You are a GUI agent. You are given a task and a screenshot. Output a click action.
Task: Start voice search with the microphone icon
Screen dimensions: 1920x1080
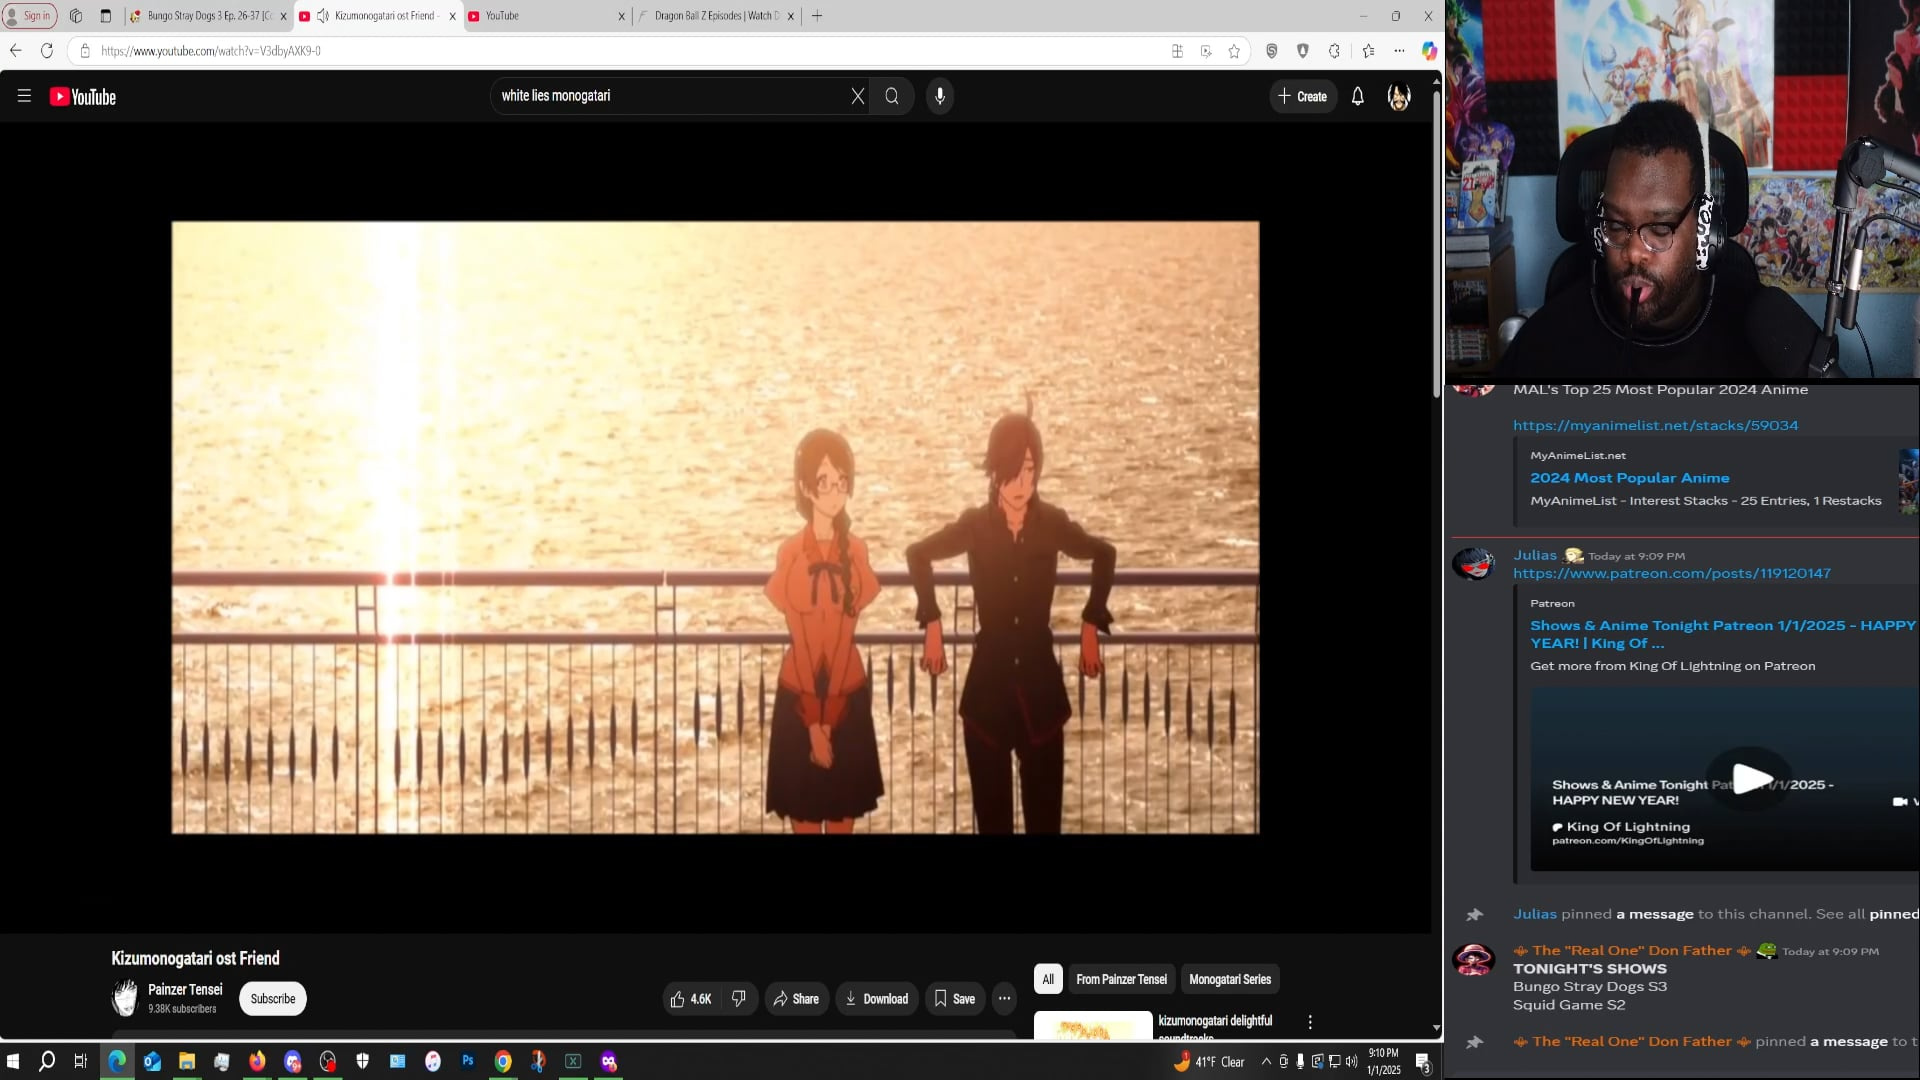pyautogui.click(x=940, y=96)
